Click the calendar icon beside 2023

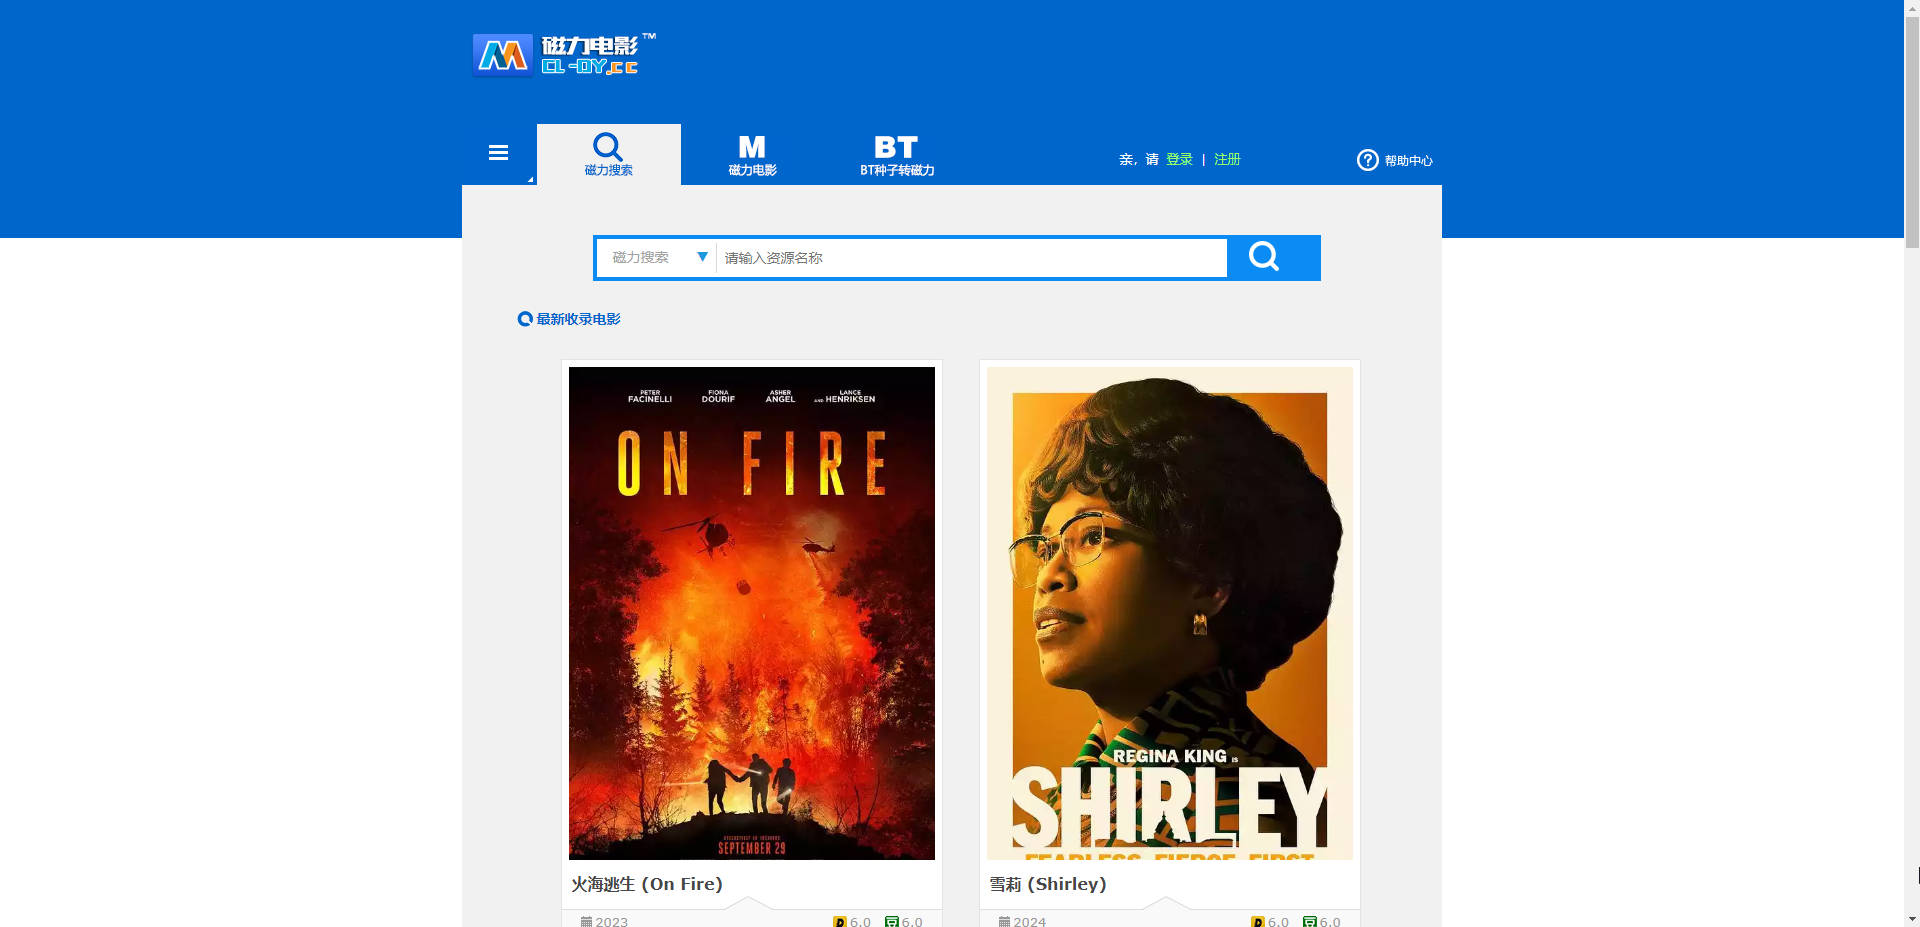586,921
